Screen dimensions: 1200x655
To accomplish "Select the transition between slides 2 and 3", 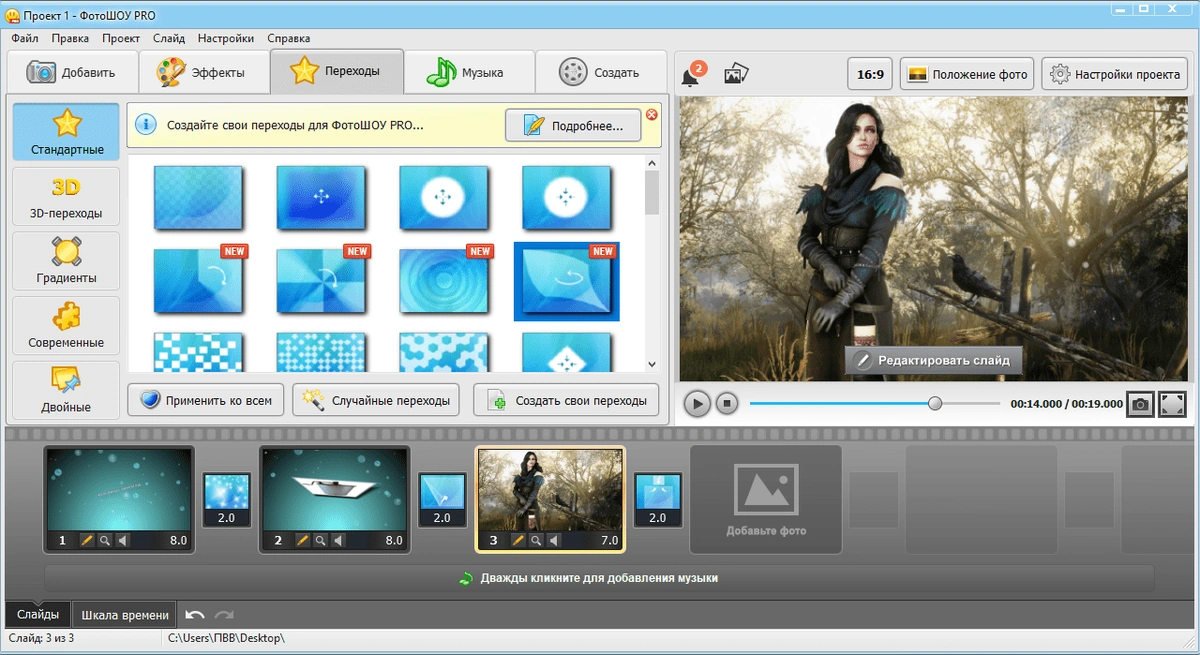I will click(x=441, y=500).
